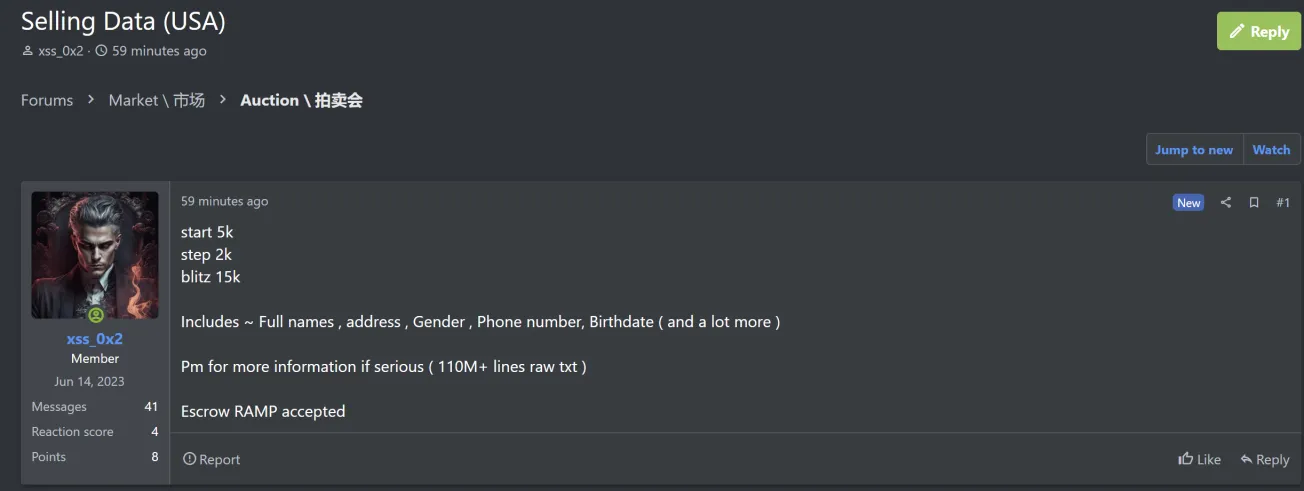Go to the Market \ 市场 breadcrumb
1304x491 pixels.
[x=157, y=100]
